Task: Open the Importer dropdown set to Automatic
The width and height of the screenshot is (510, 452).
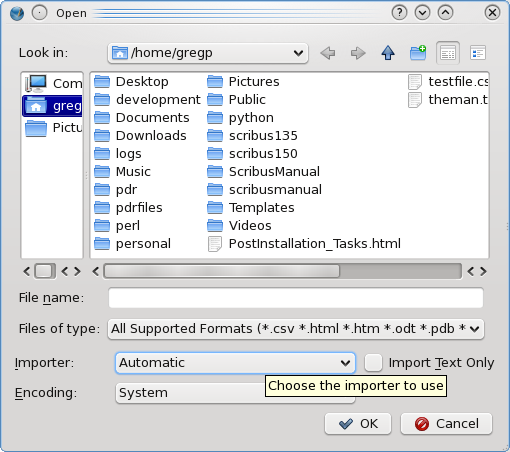Action: point(235,363)
